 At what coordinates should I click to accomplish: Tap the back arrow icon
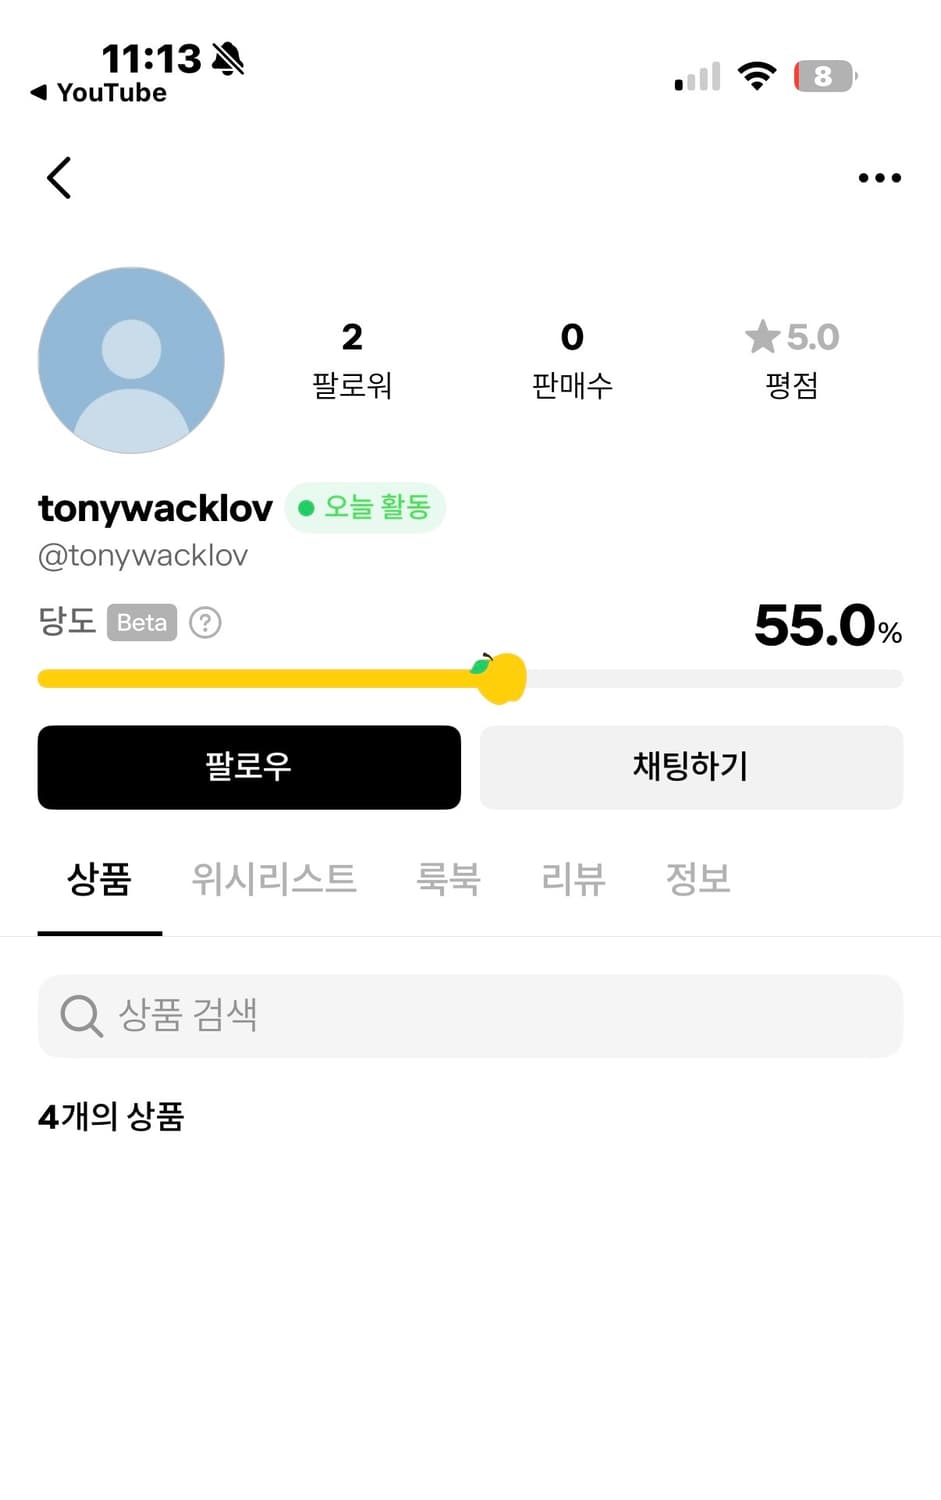59,178
